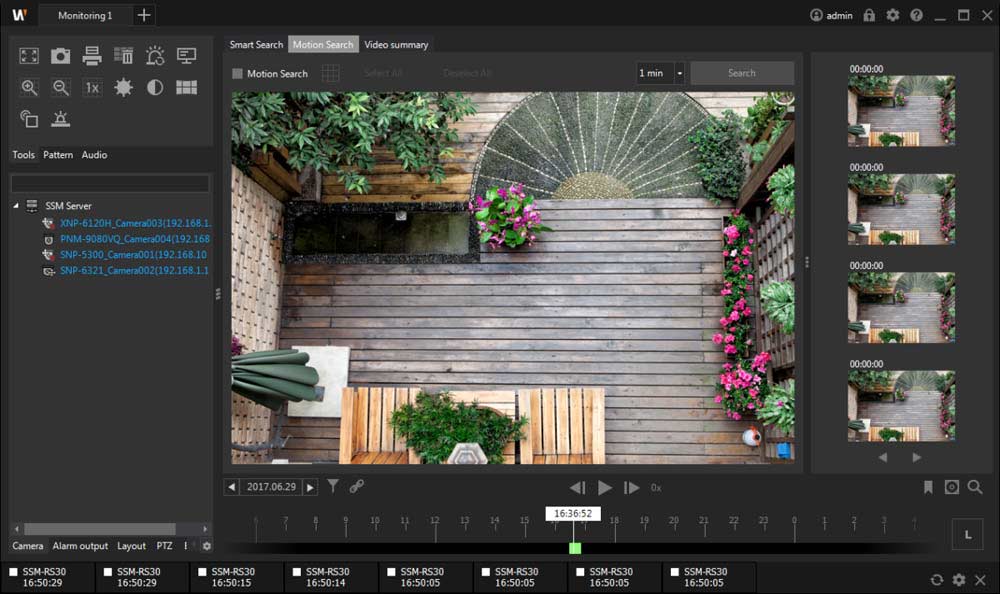Select the zoom out magnifier tool
This screenshot has width=1000, height=594.
[x=61, y=88]
